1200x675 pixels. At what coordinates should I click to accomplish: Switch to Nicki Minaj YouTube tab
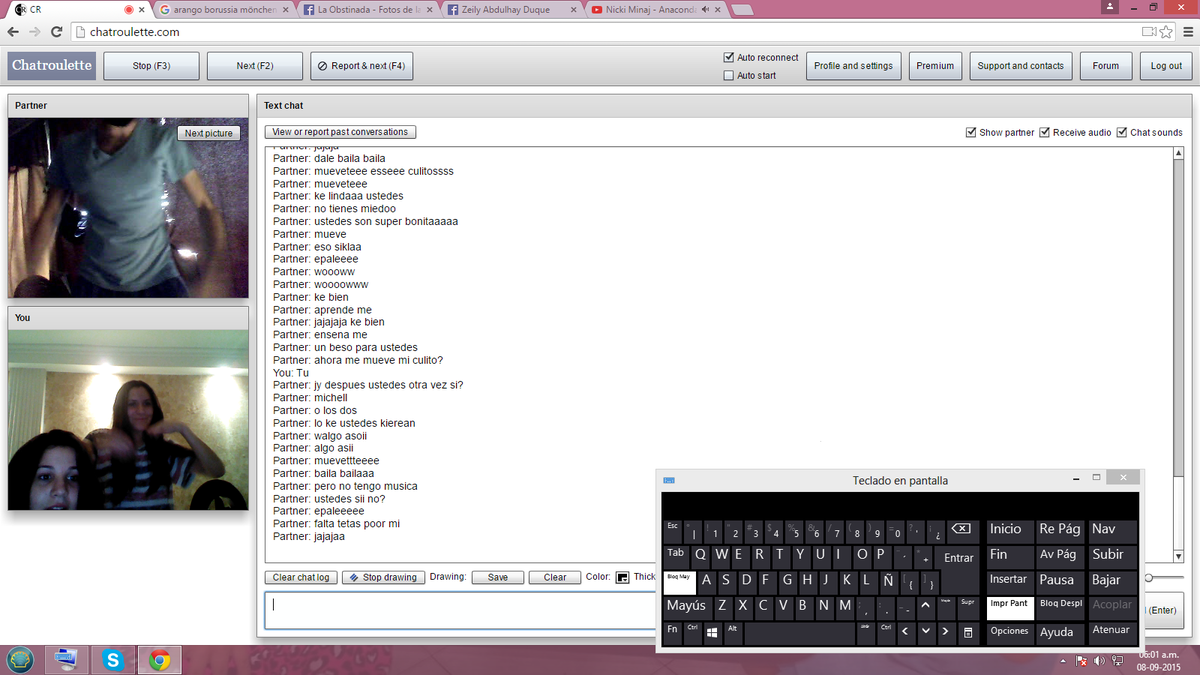(x=655, y=9)
